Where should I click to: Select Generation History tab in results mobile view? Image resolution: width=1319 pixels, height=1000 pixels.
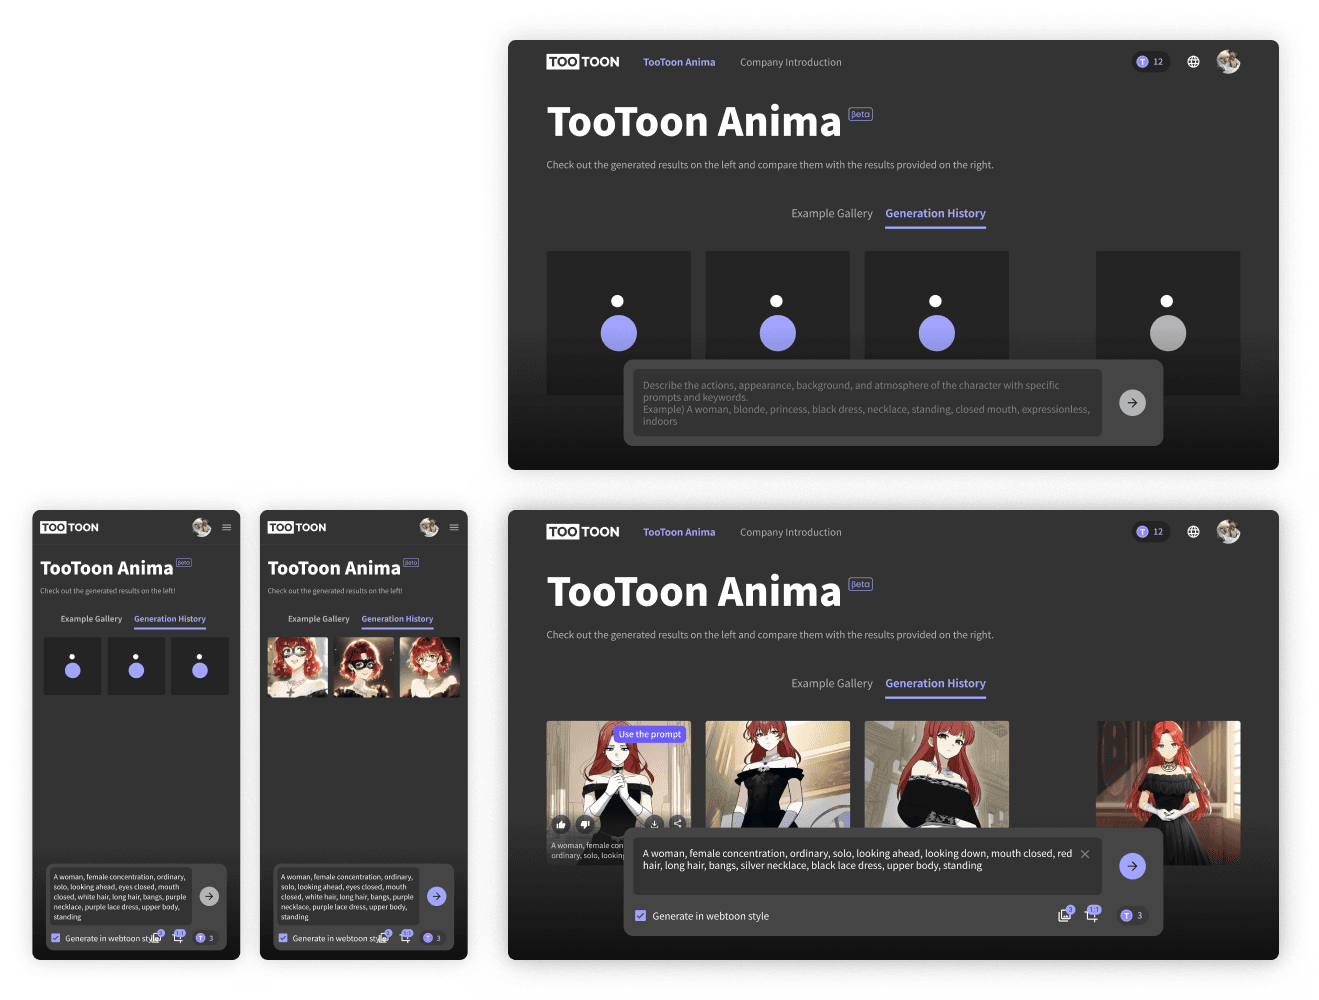click(x=397, y=620)
